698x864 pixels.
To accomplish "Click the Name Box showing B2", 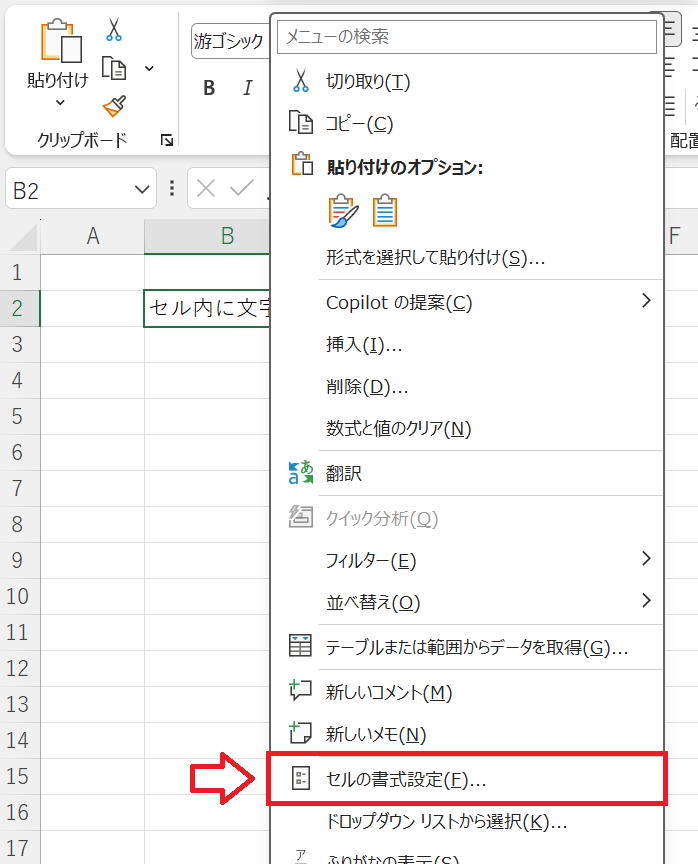I will (80, 190).
